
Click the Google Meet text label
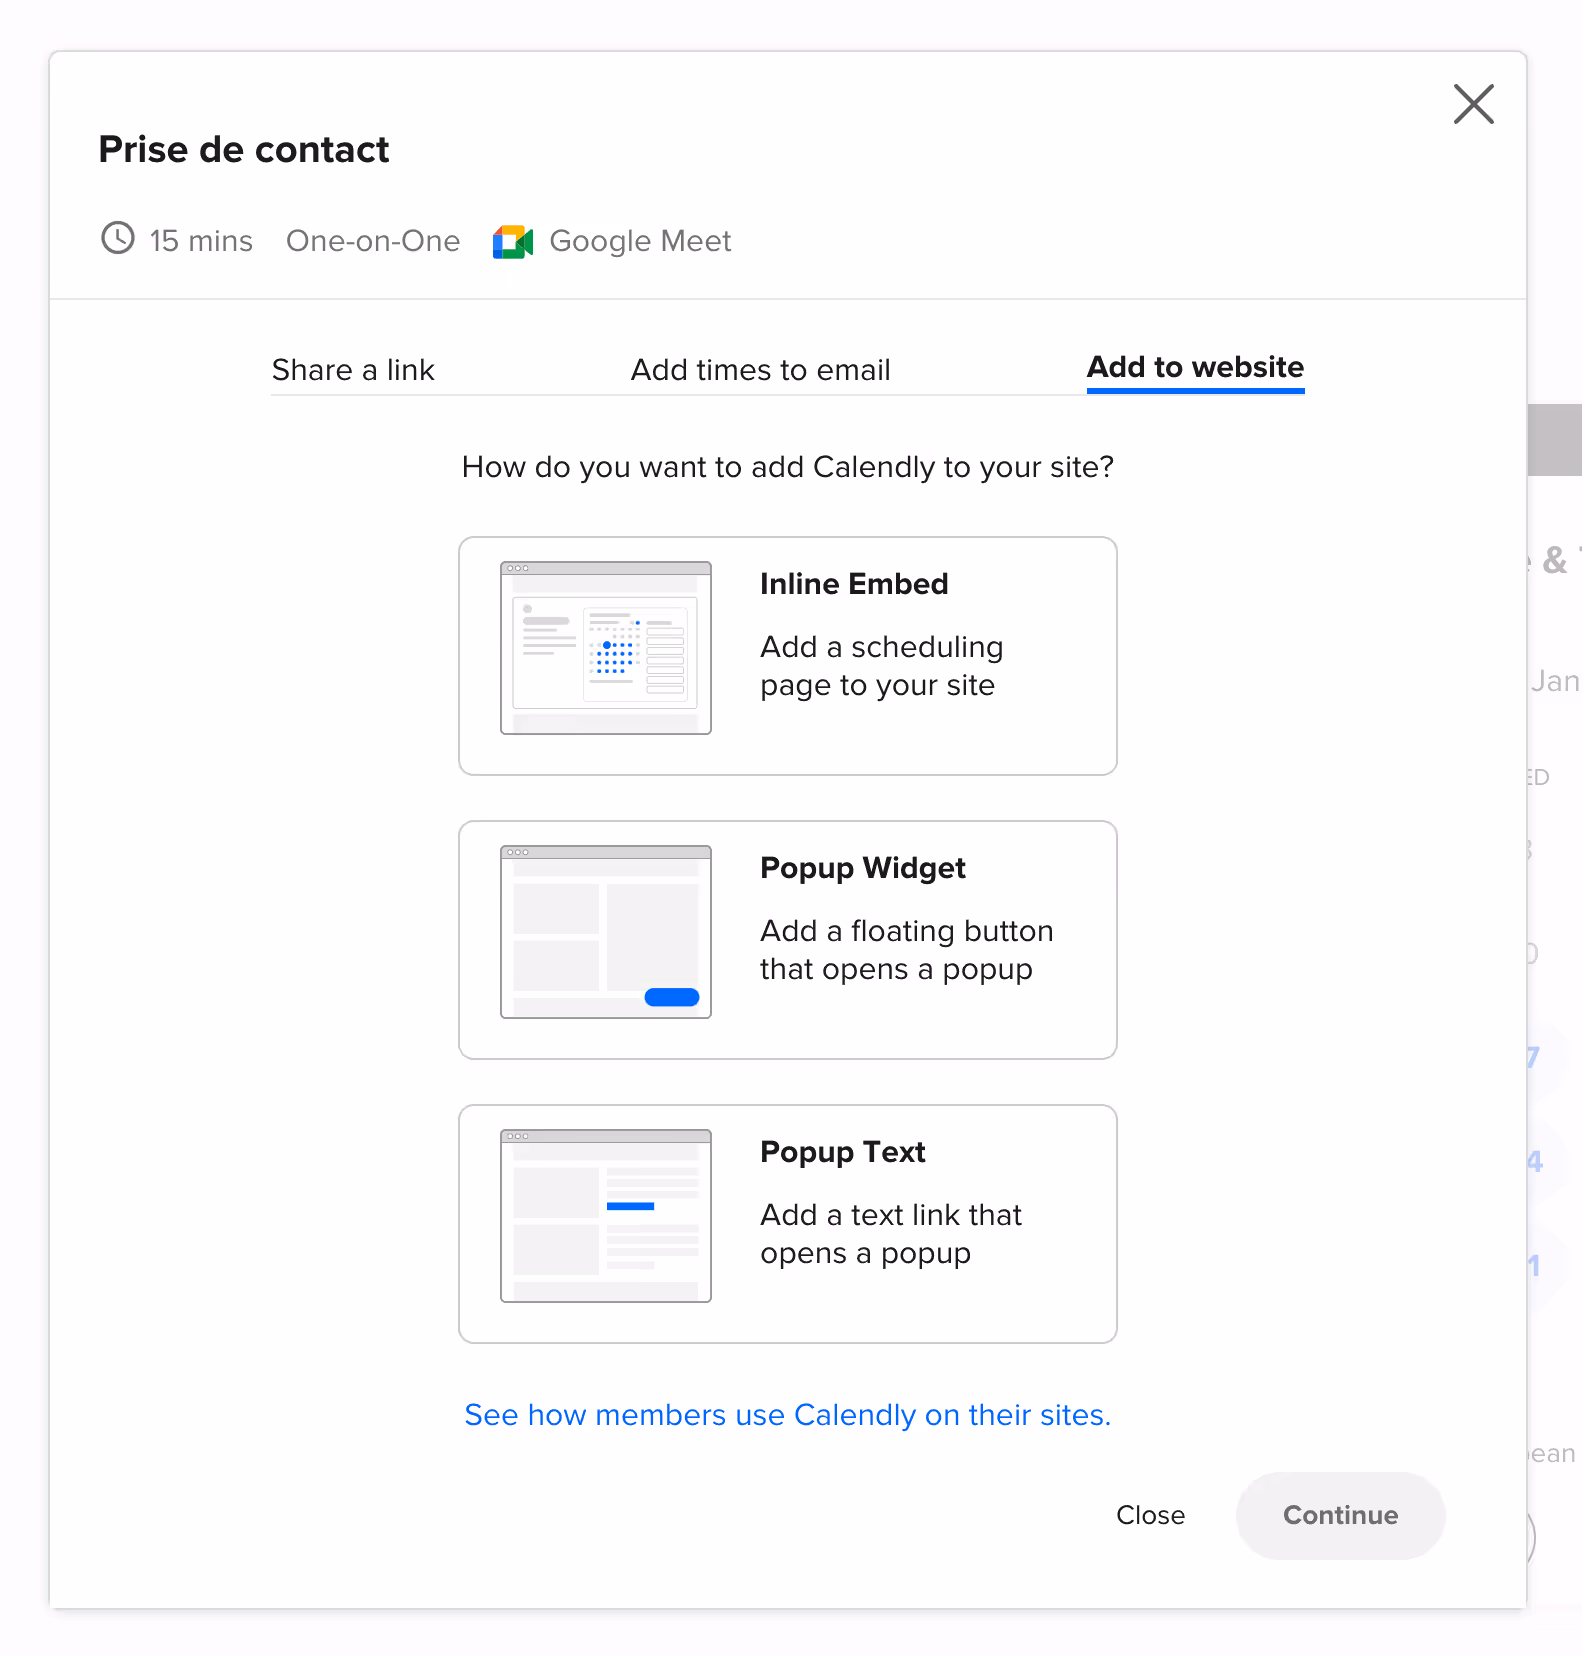(640, 241)
